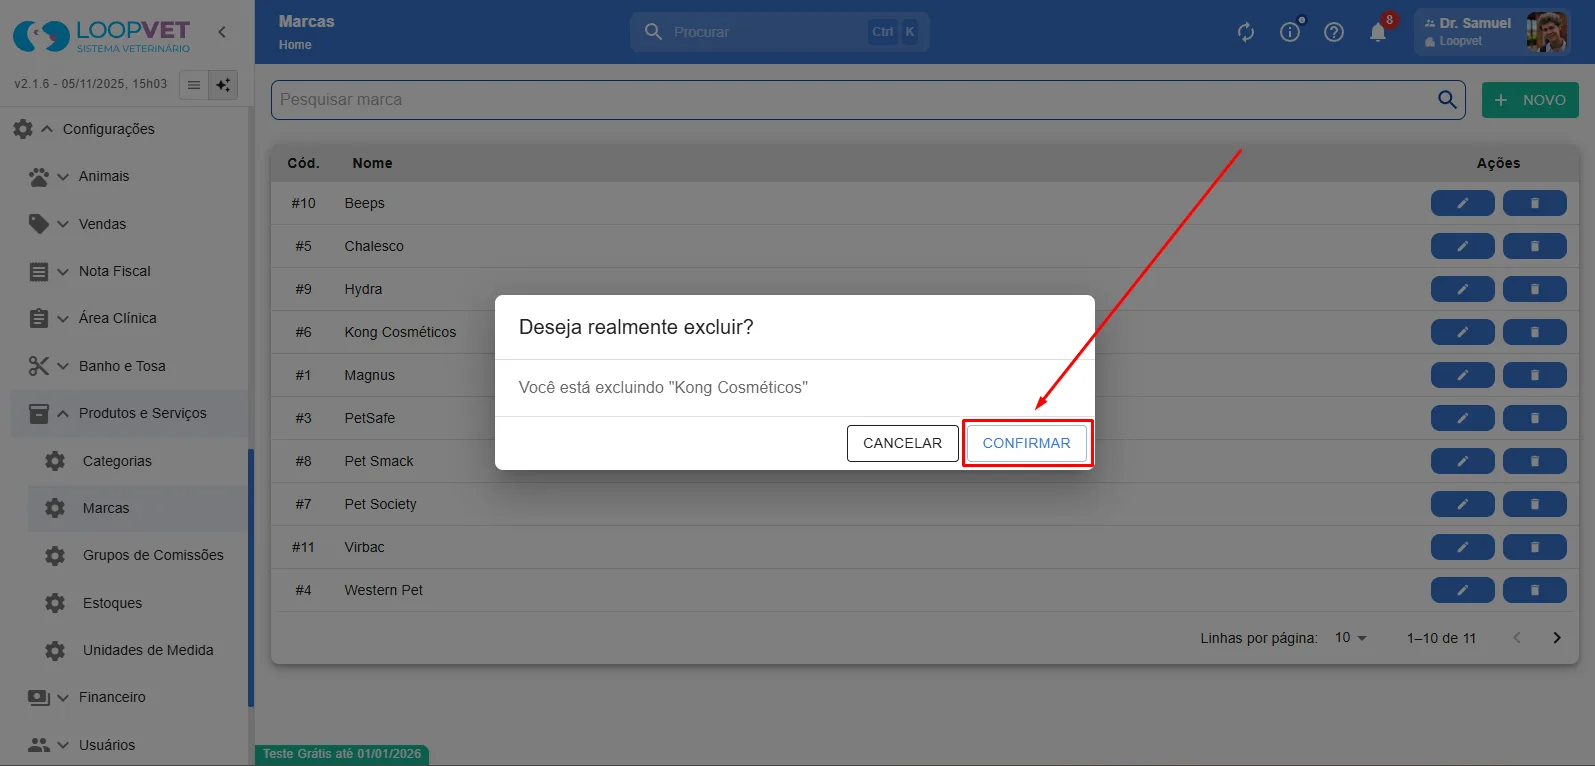Viewport: 1595px width, 766px height.
Task: Open the rows per page dropdown
Action: pyautogui.click(x=1350, y=637)
